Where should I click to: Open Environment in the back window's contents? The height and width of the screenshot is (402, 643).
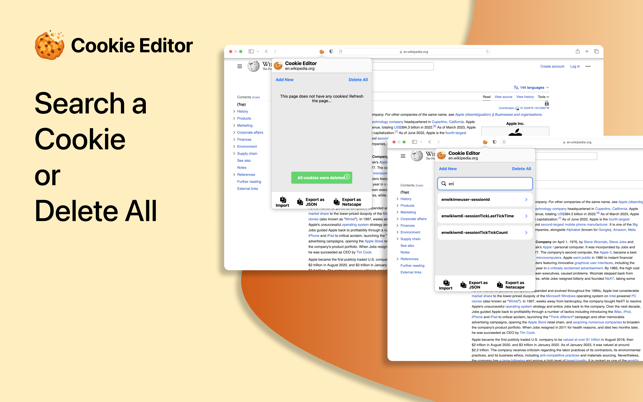[247, 146]
